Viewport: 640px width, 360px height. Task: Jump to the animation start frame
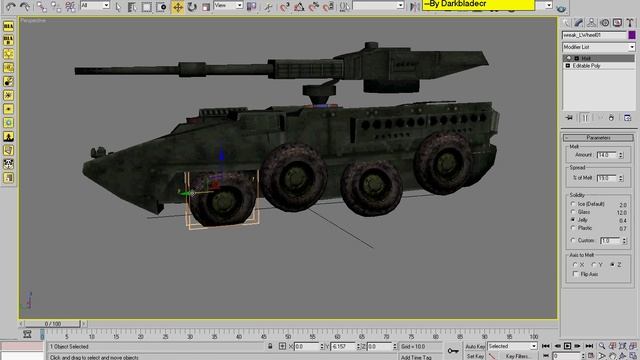(546, 346)
